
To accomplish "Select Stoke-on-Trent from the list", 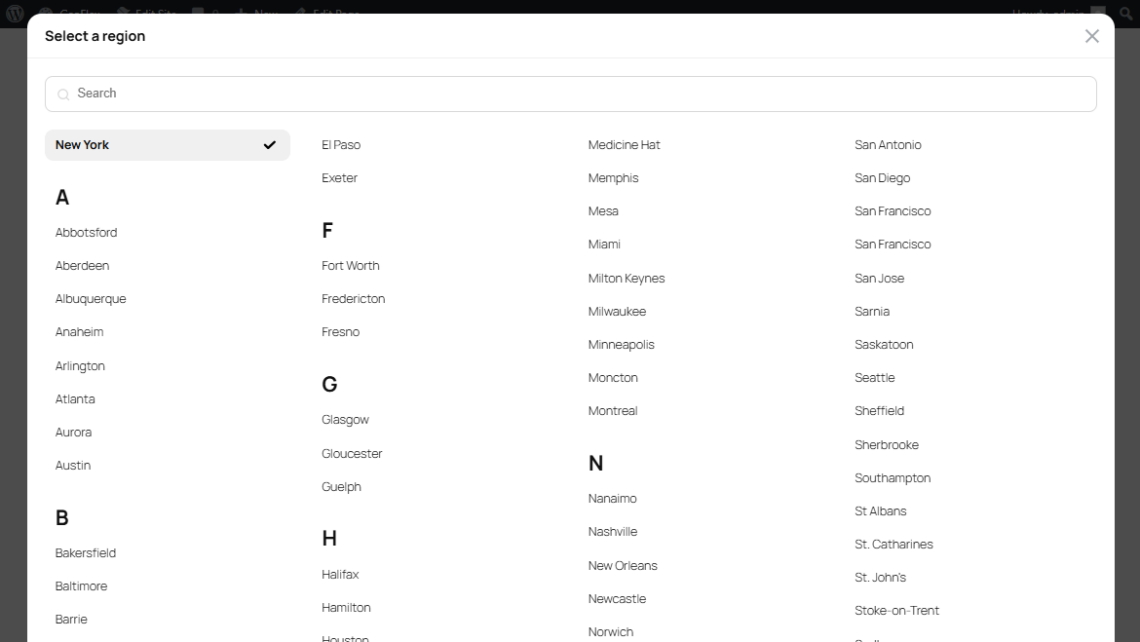I will coord(896,610).
